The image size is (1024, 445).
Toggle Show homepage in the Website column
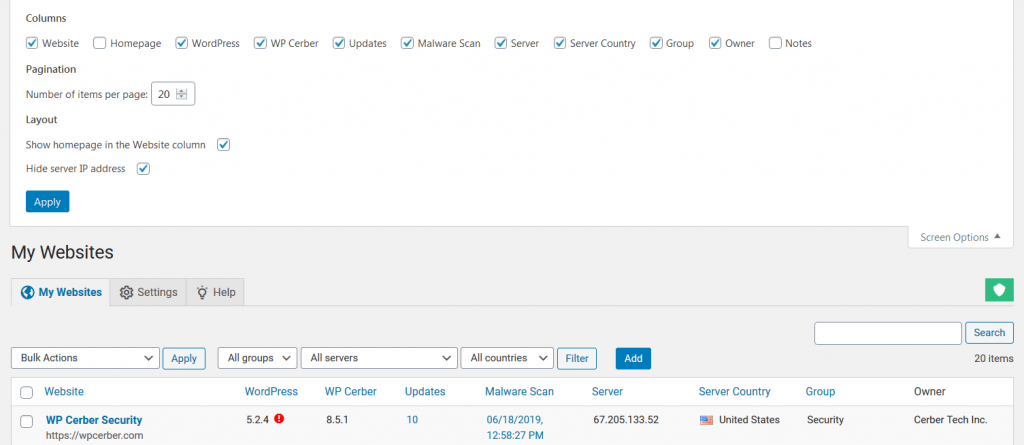click(x=223, y=144)
